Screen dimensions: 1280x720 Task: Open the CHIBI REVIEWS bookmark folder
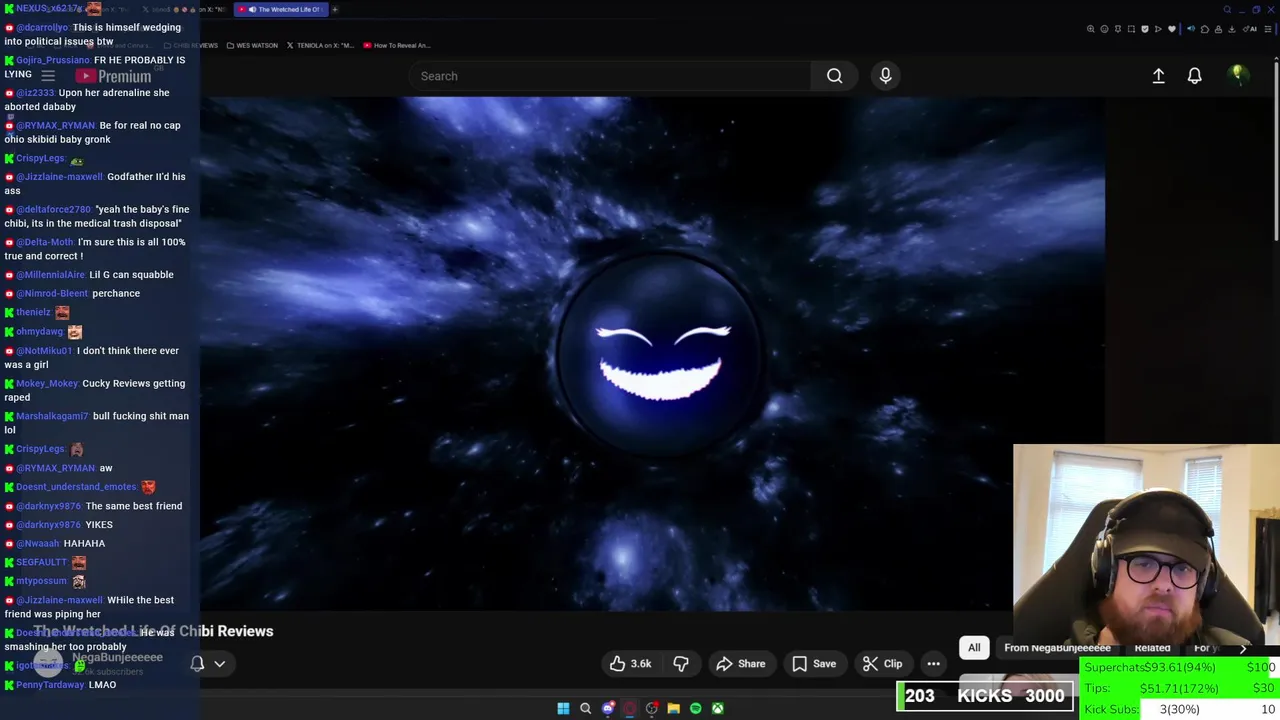(190, 45)
